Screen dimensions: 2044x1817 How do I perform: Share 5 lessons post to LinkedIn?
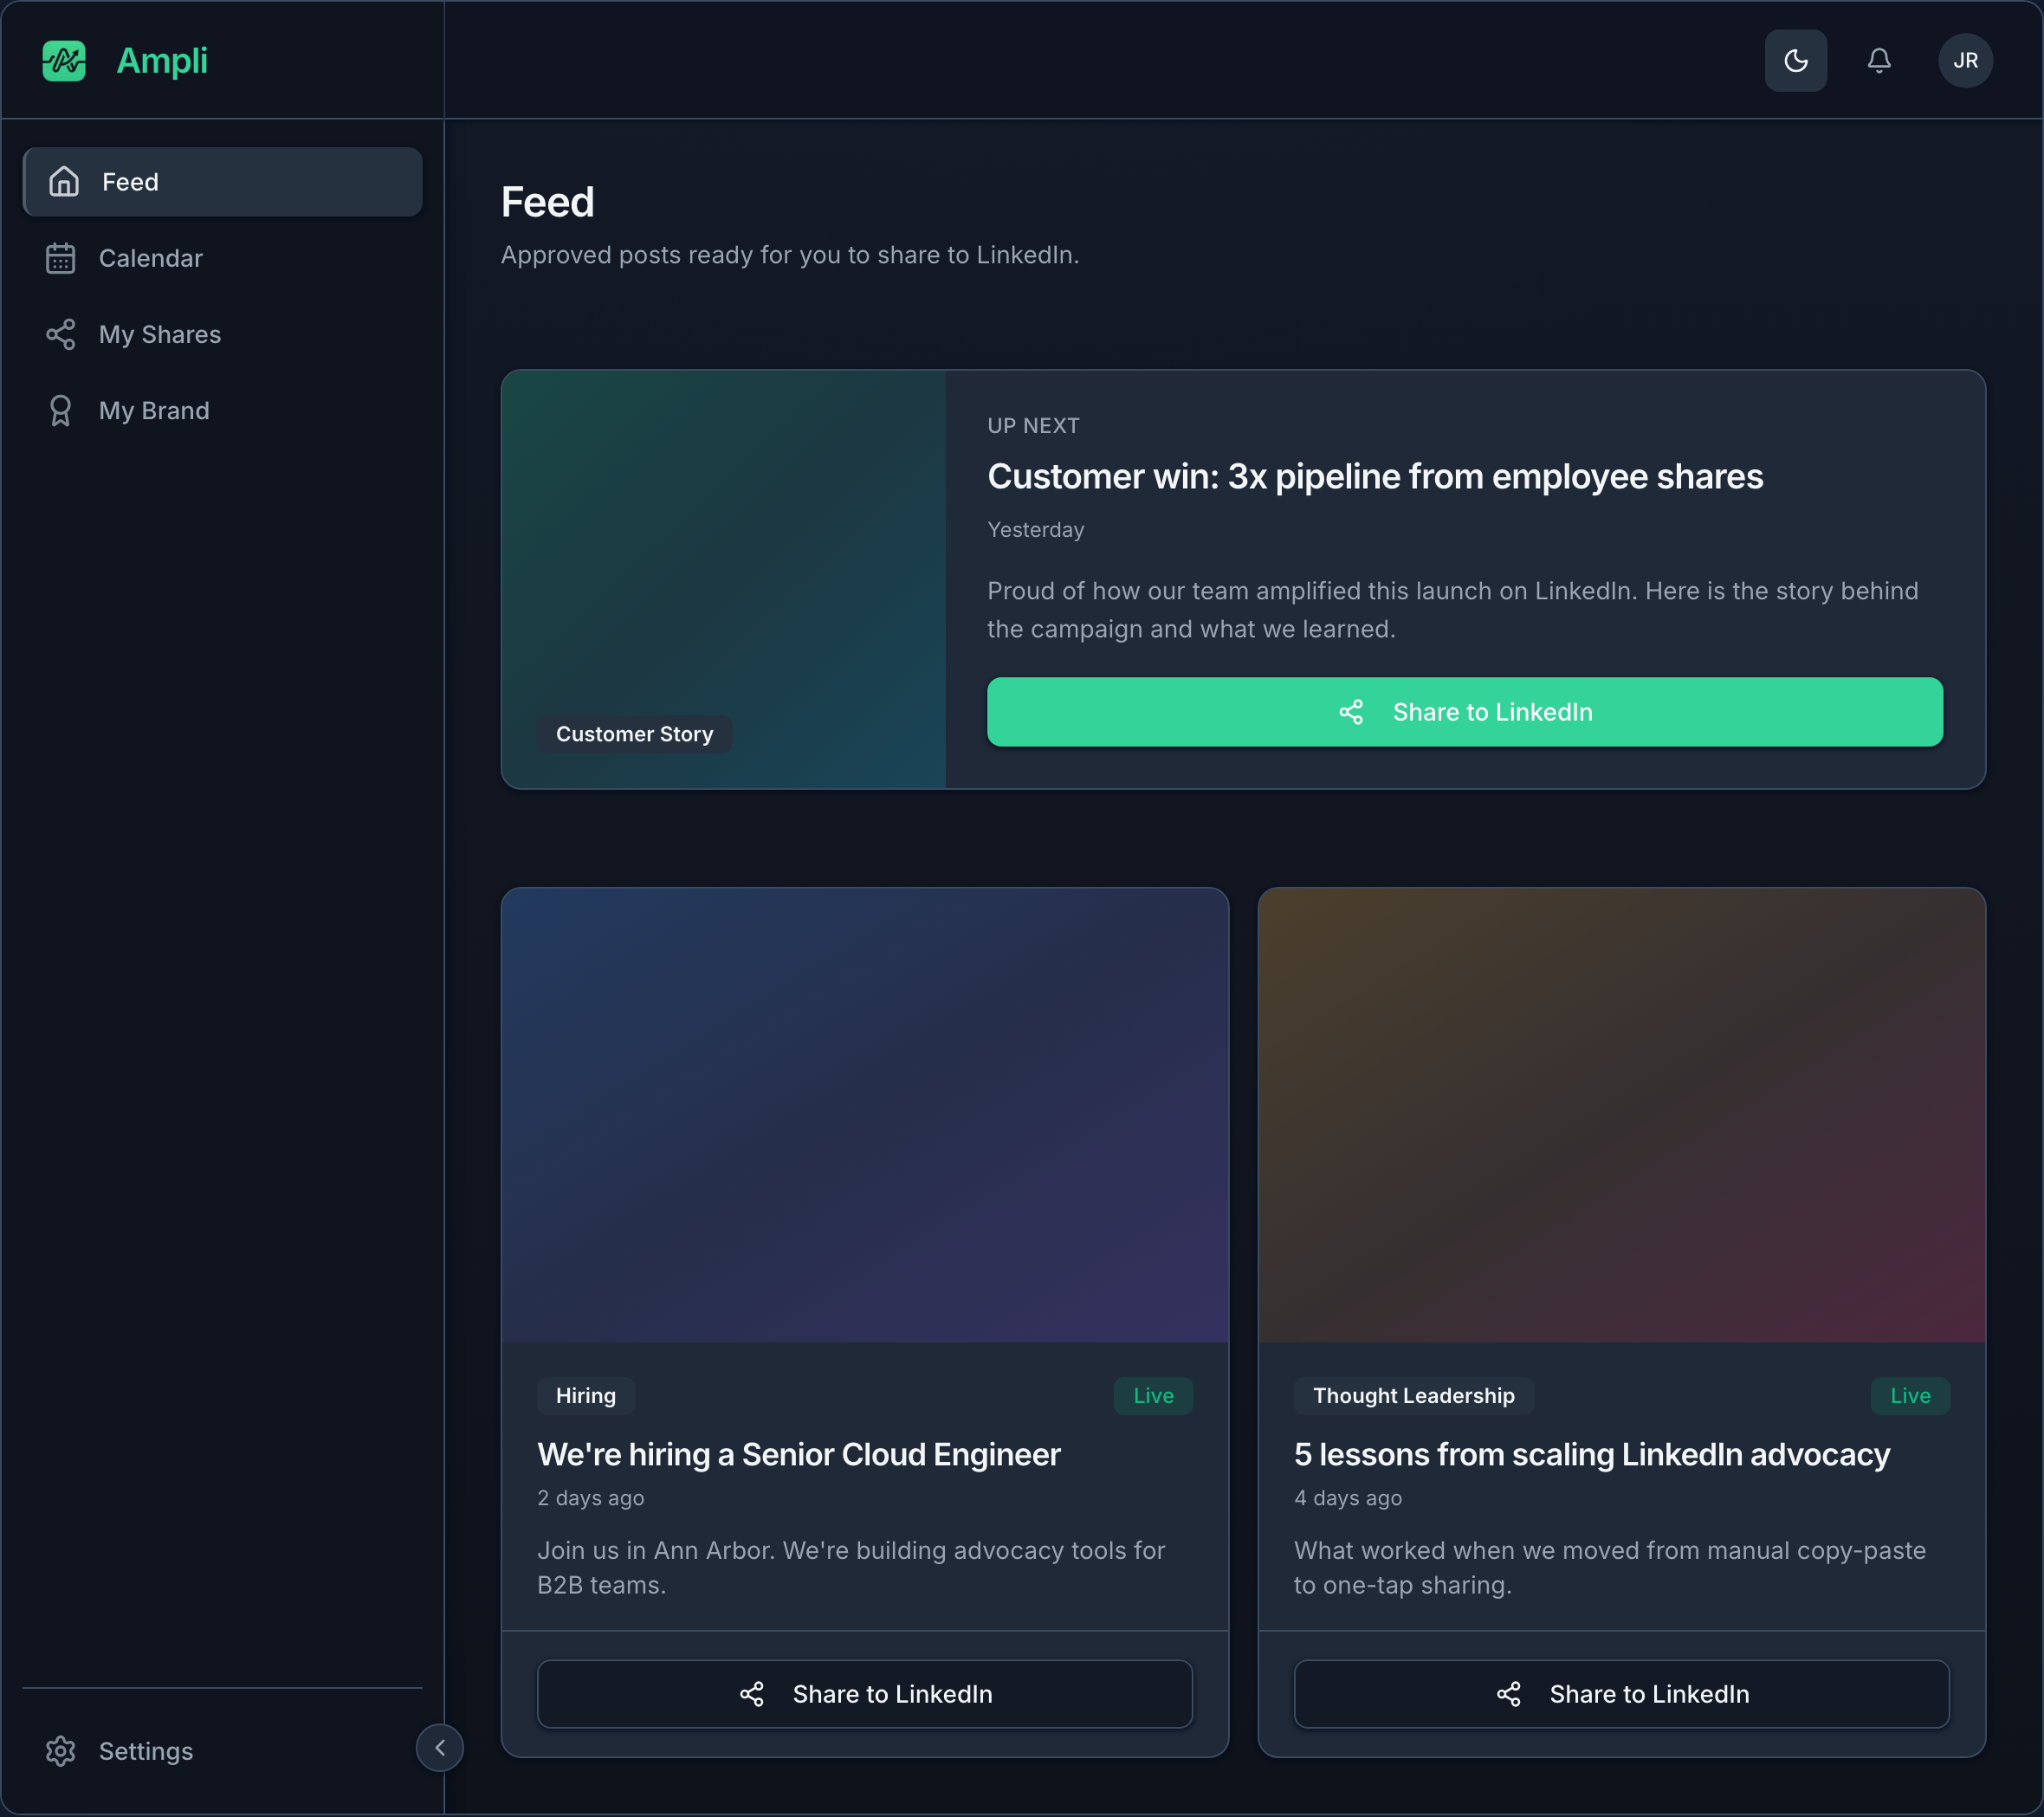click(1621, 1693)
